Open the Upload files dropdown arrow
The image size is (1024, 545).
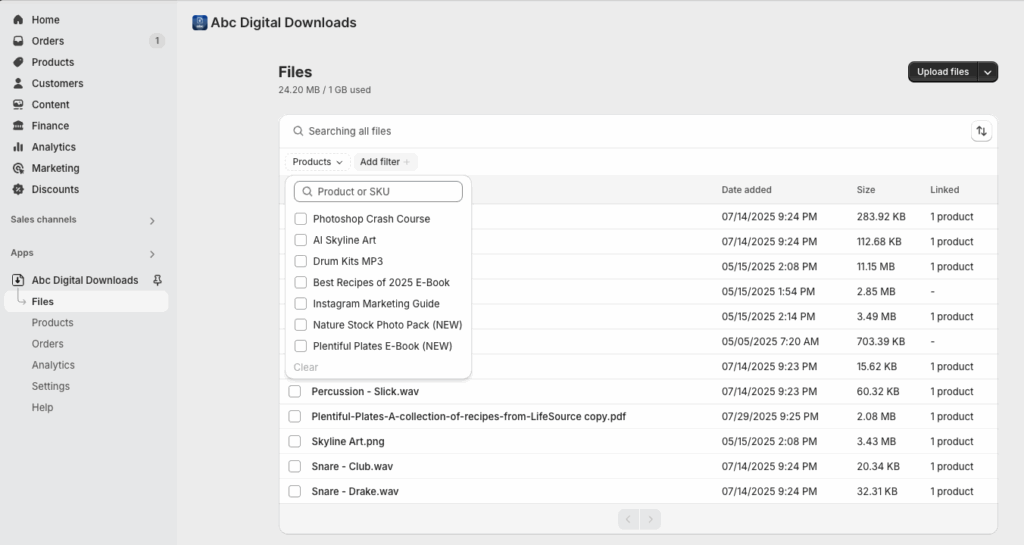click(987, 72)
